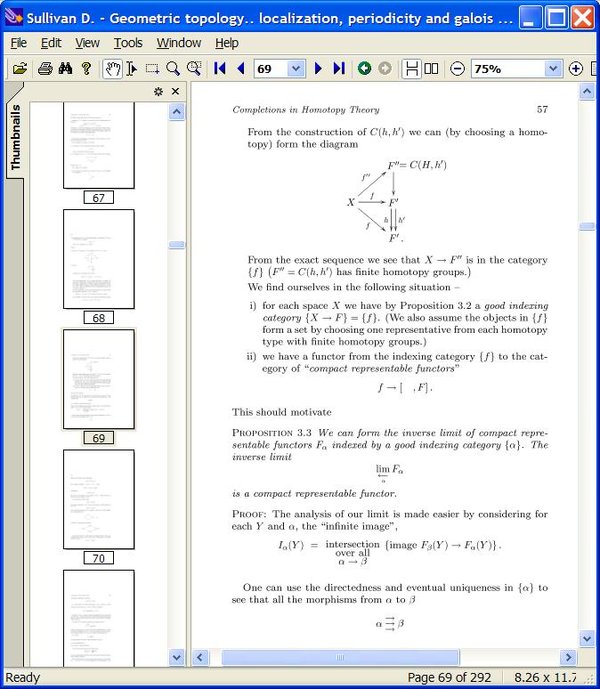Select the marquee zoom tool
This screenshot has width=600, height=689.
point(194,69)
